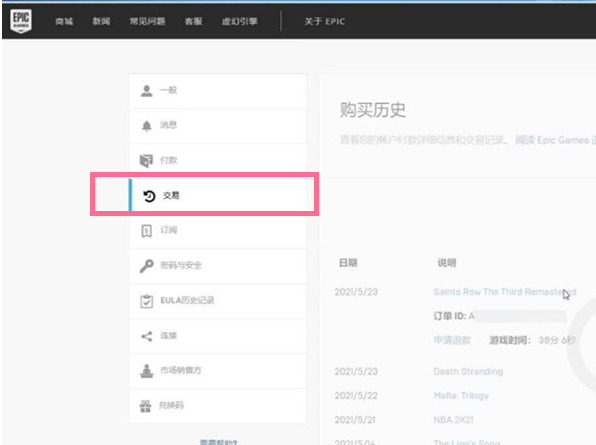Image resolution: width=596 pixels, height=445 pixels.
Task: Select the 消息 bell icon
Action: 147,125
